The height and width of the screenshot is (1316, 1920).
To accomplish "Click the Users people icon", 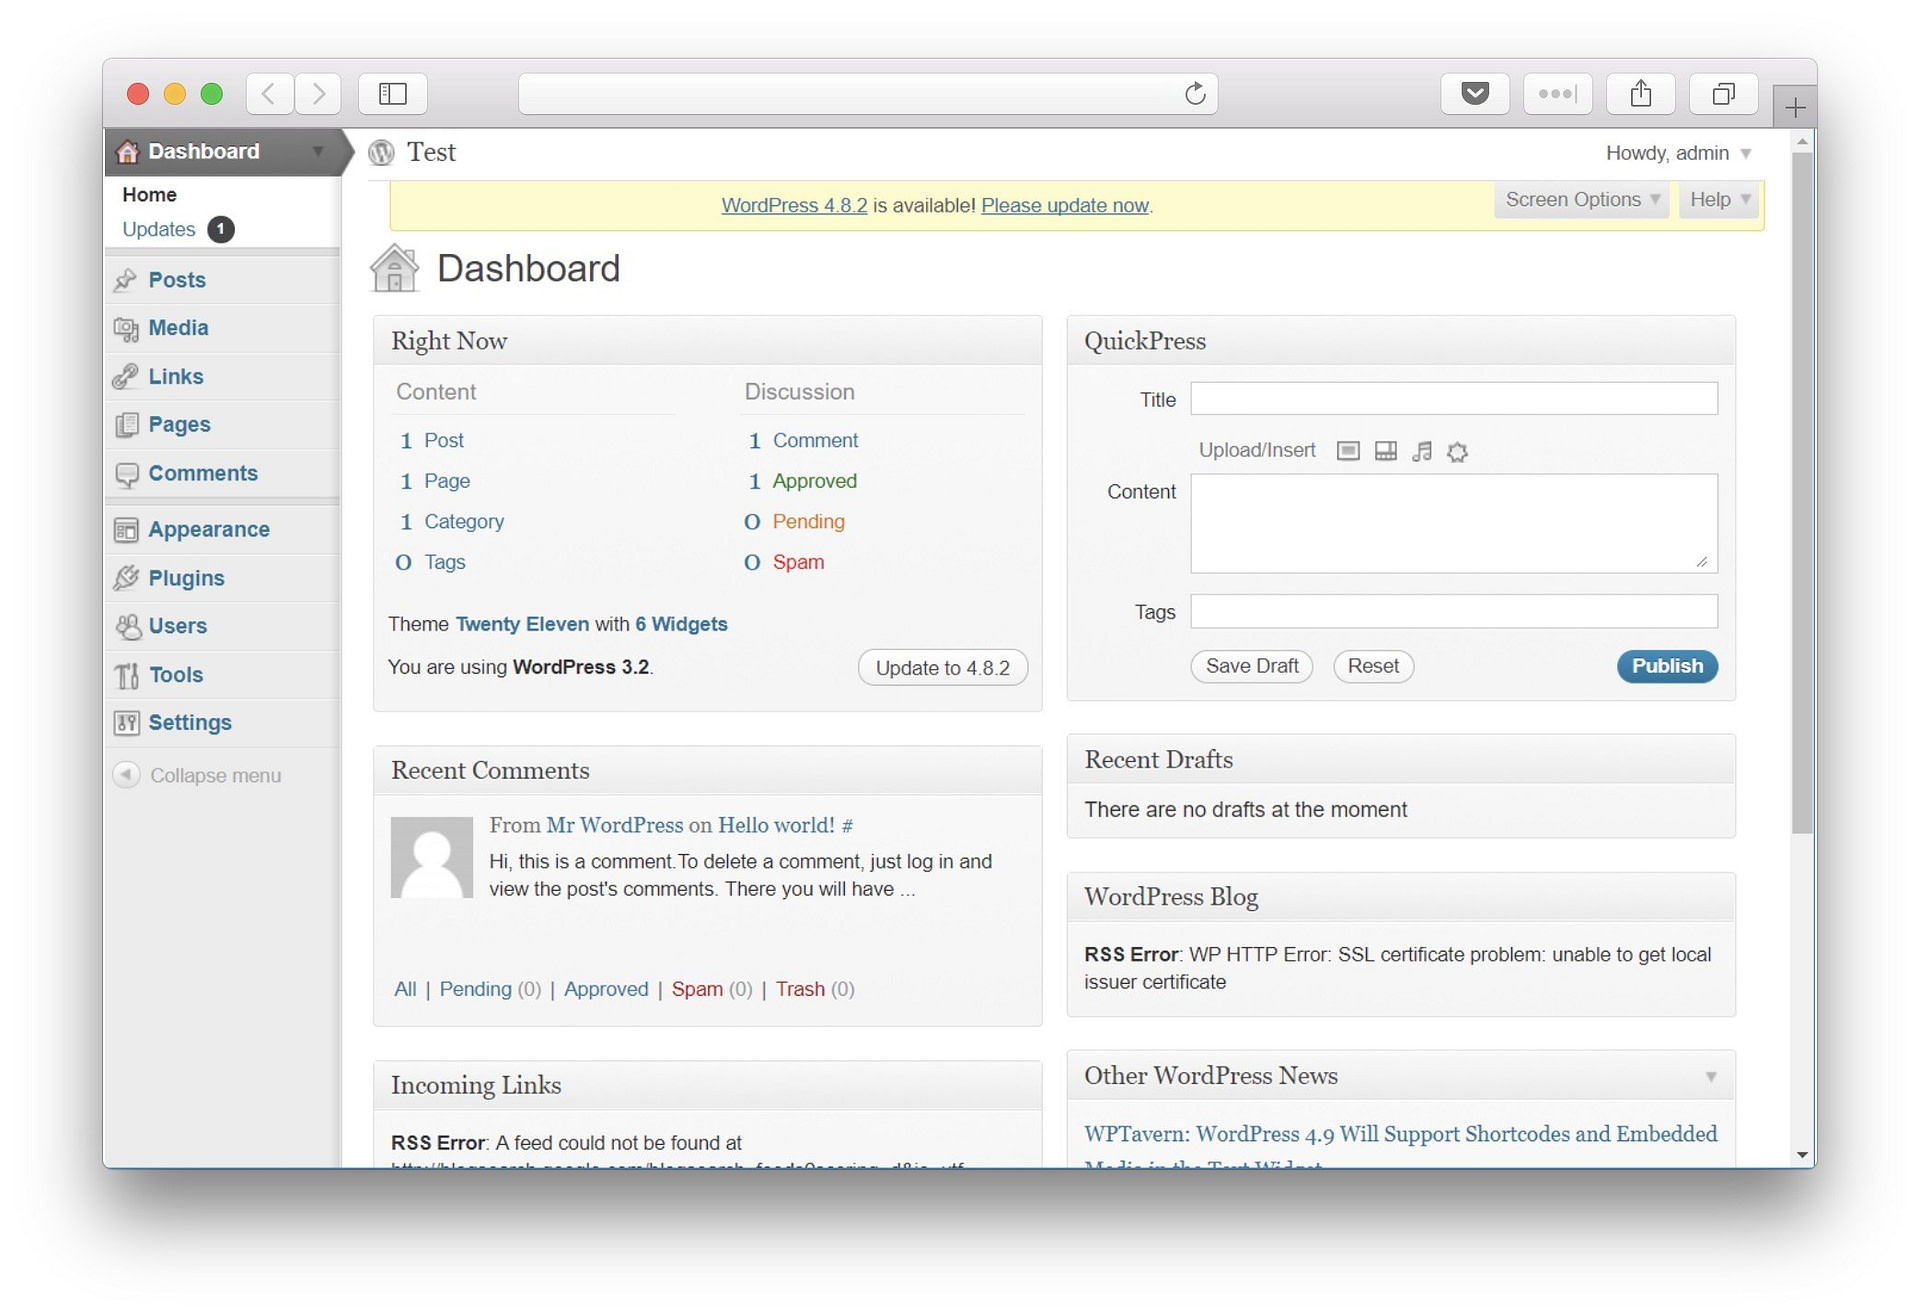I will [126, 627].
